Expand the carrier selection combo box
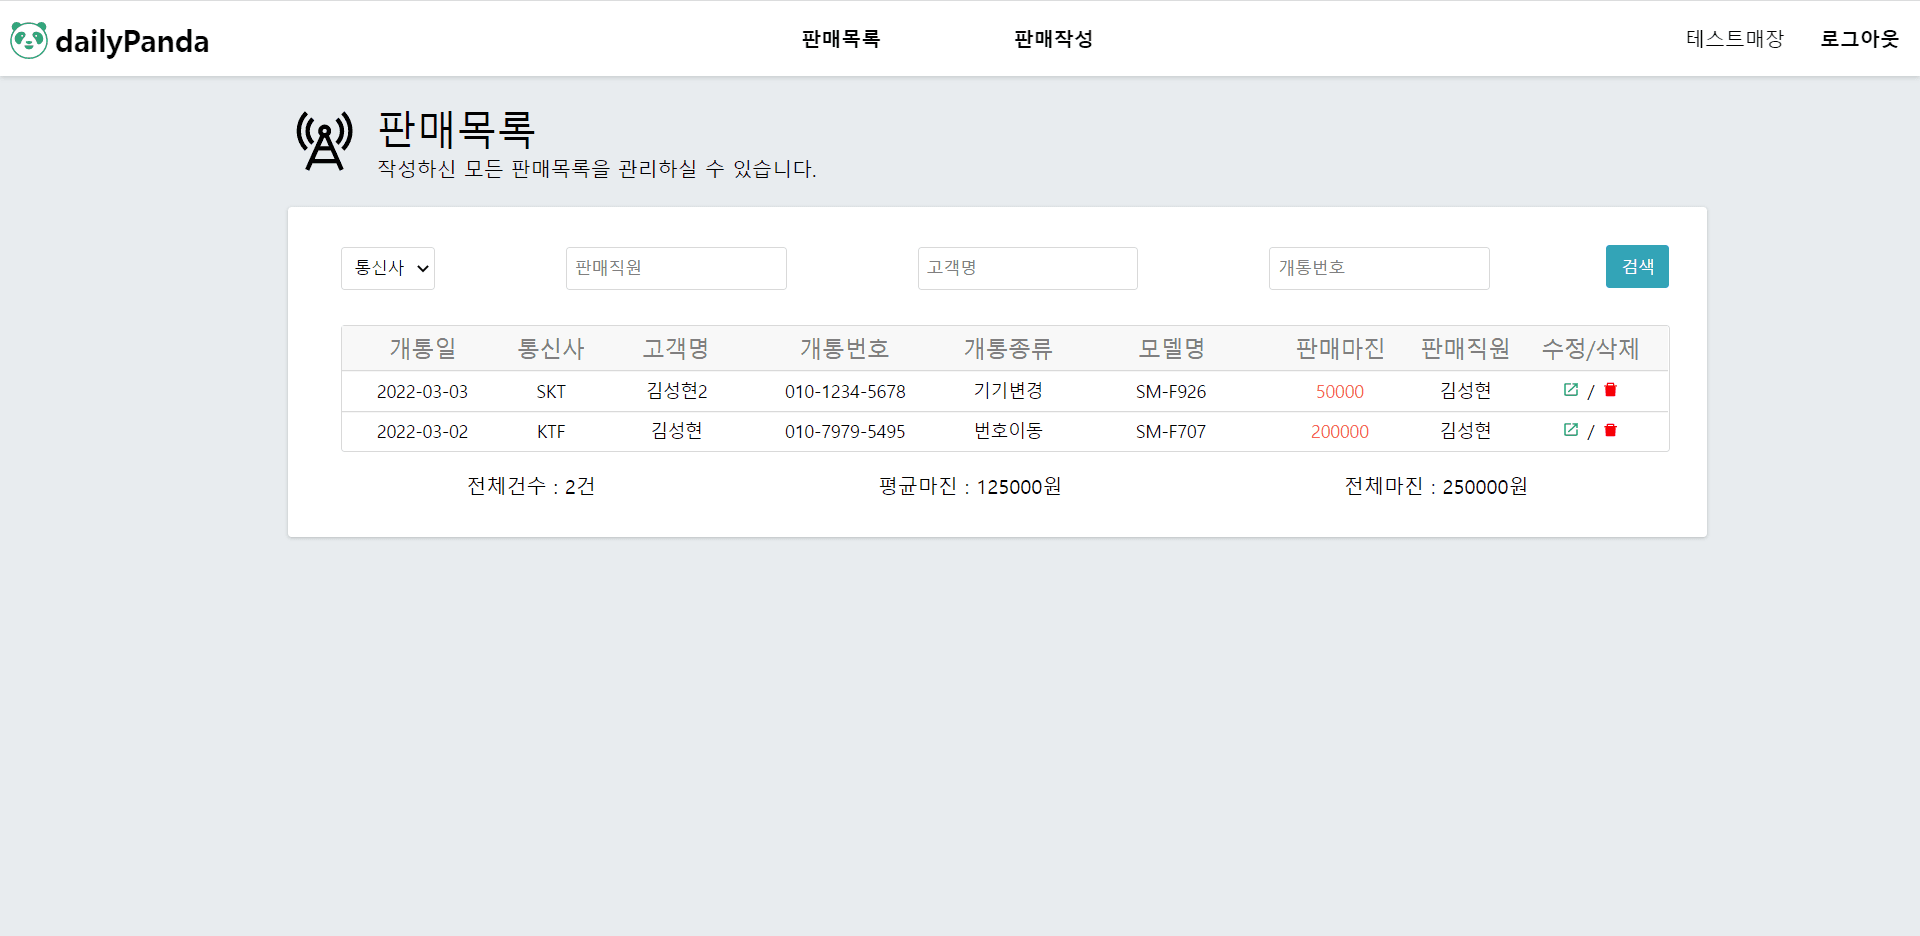The image size is (1920, 936). (x=387, y=268)
